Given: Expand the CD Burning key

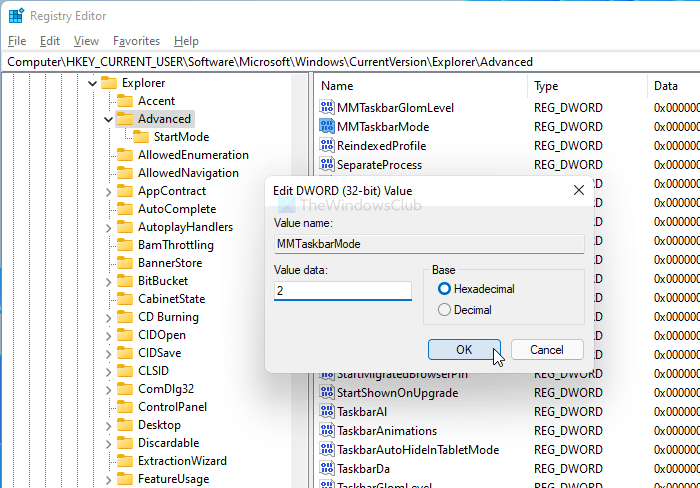Looking at the screenshot, I should click(x=108, y=318).
